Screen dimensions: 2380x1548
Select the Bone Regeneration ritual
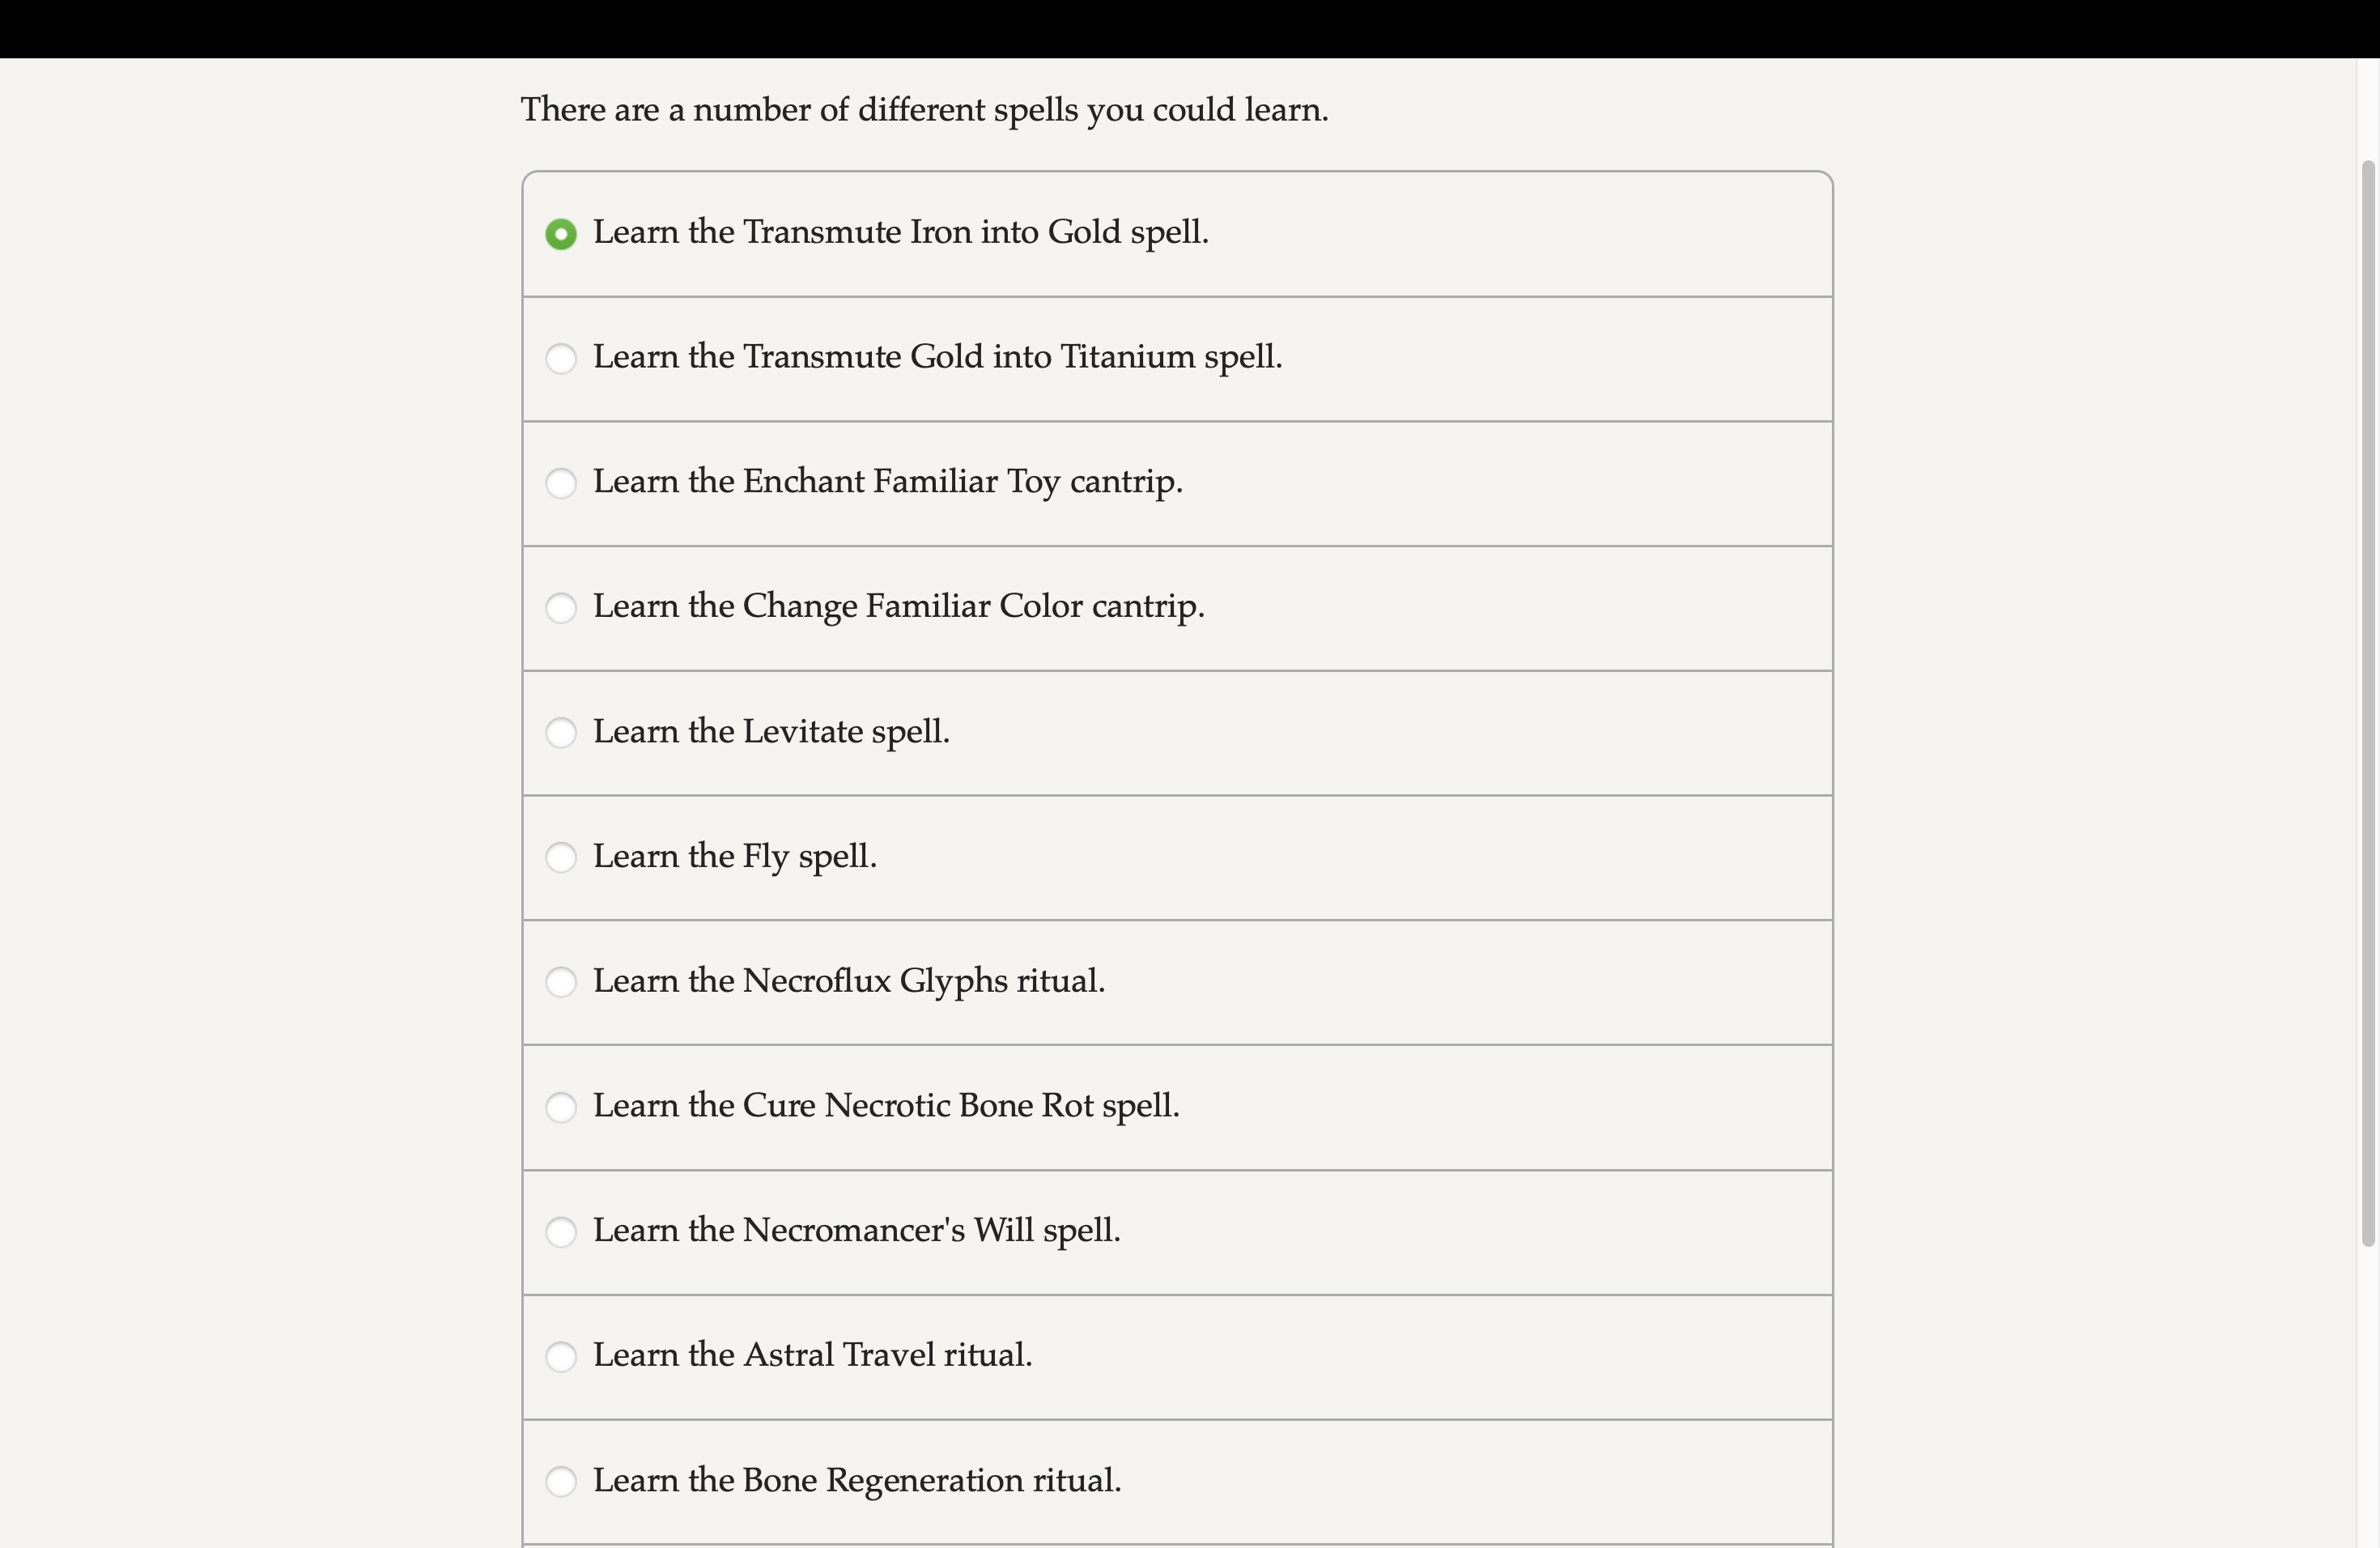pos(562,1482)
